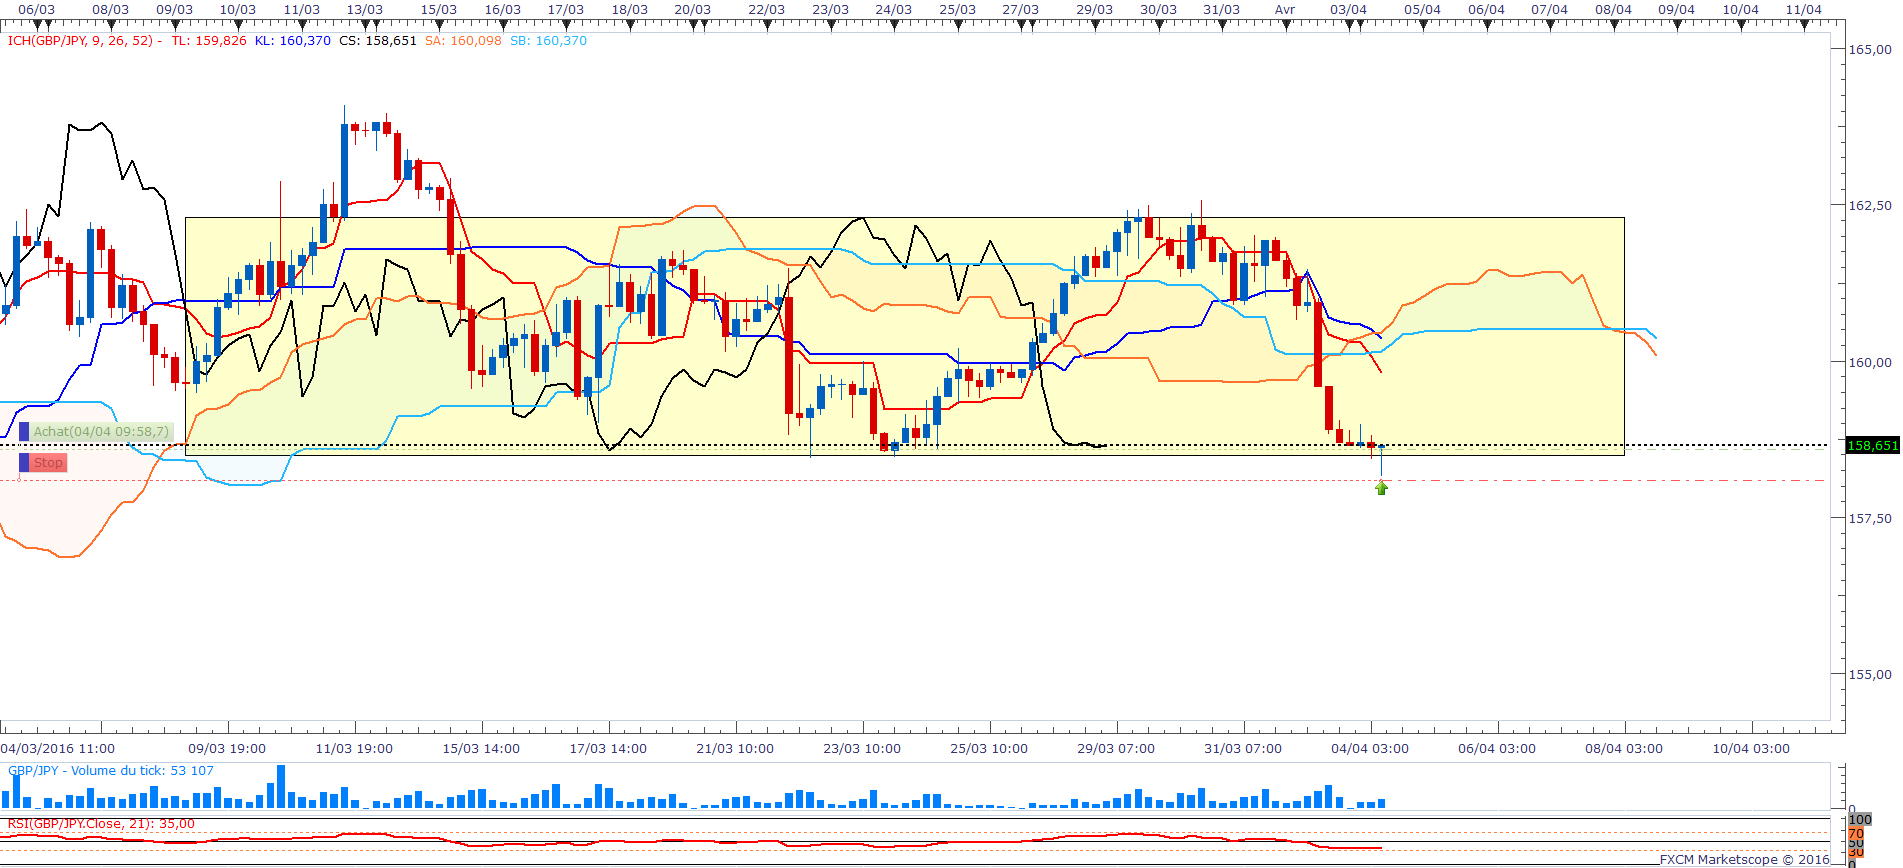Click the 07/04 date on top axis
The width and height of the screenshot is (1903, 868).
1550,9
